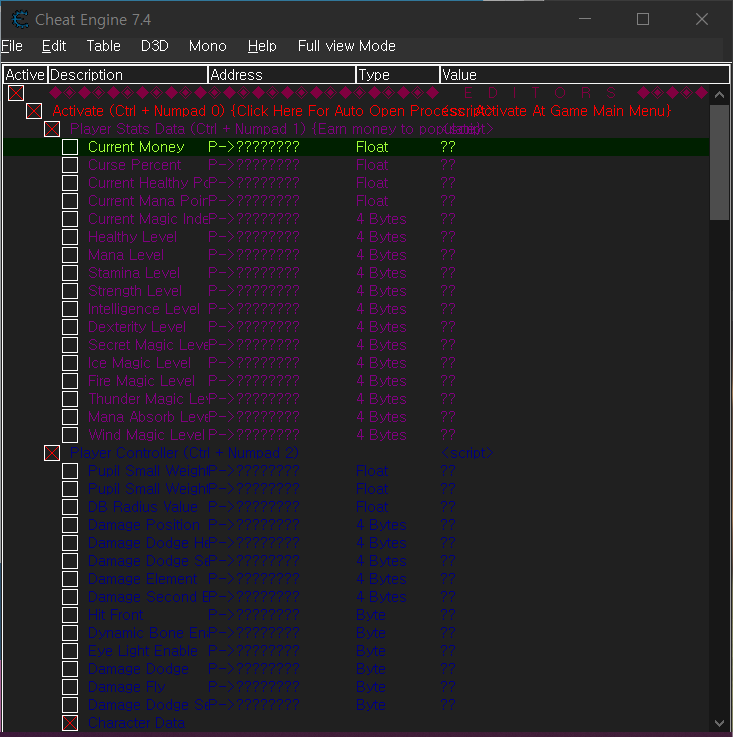Check the Healthy Level box
The image size is (733, 737).
tap(70, 237)
